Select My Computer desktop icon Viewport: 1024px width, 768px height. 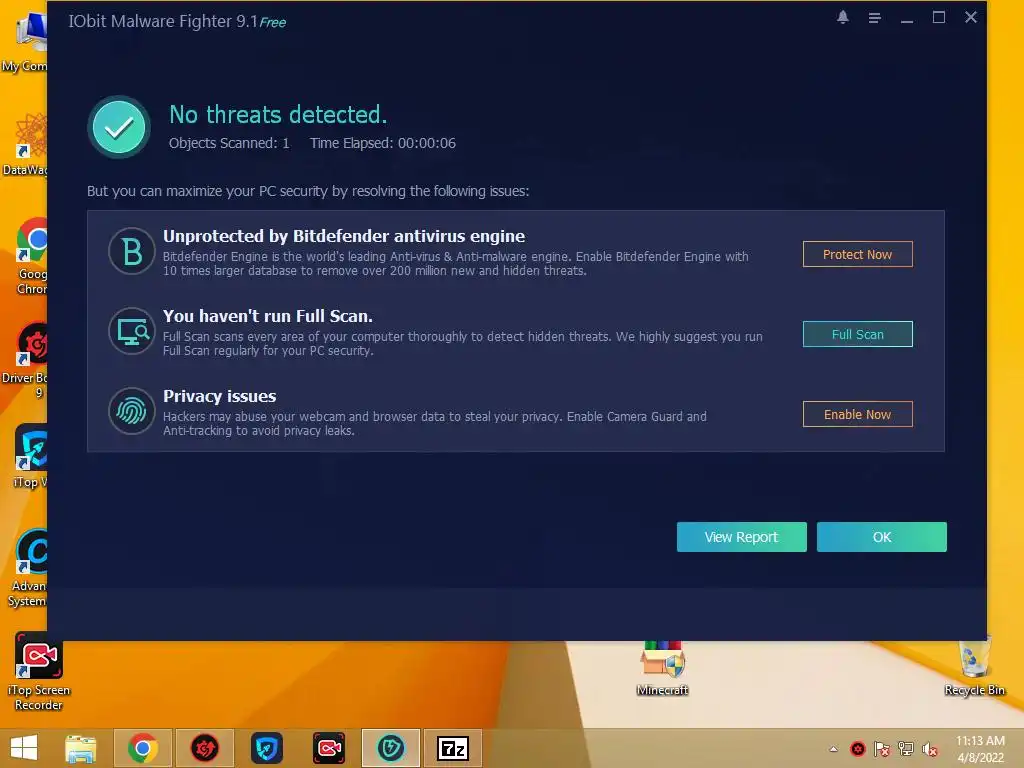[x=24, y=41]
